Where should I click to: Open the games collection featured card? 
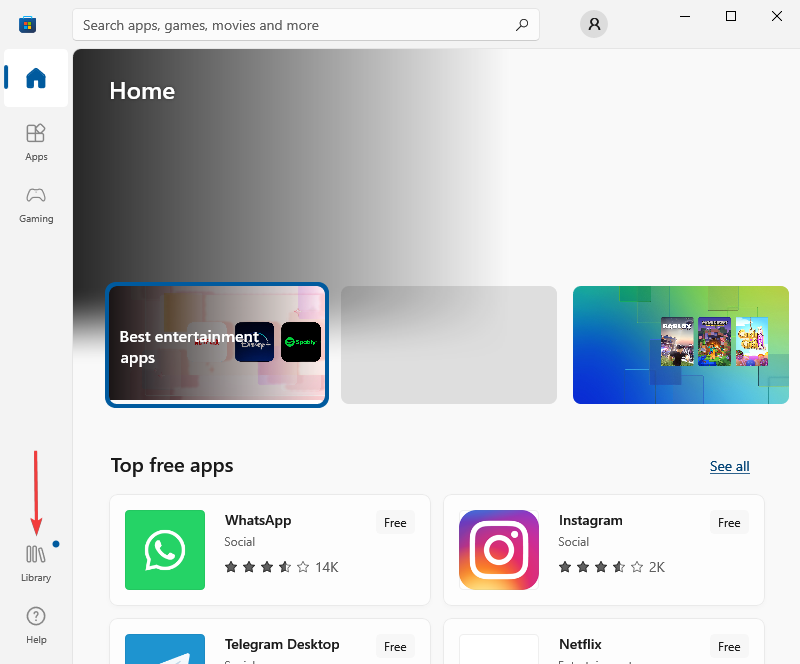(681, 345)
